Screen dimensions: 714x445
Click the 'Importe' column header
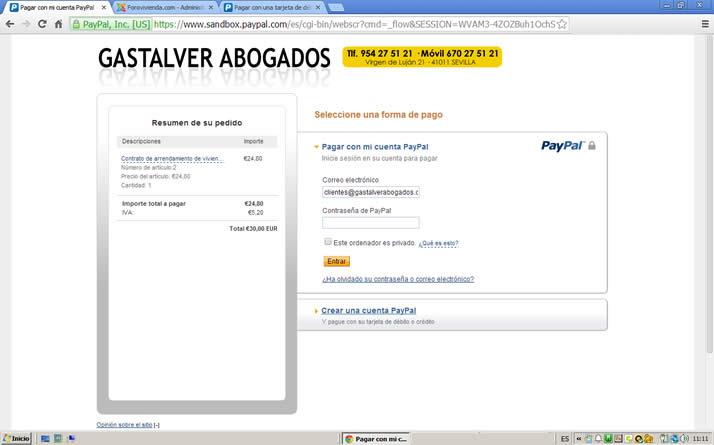click(253, 141)
